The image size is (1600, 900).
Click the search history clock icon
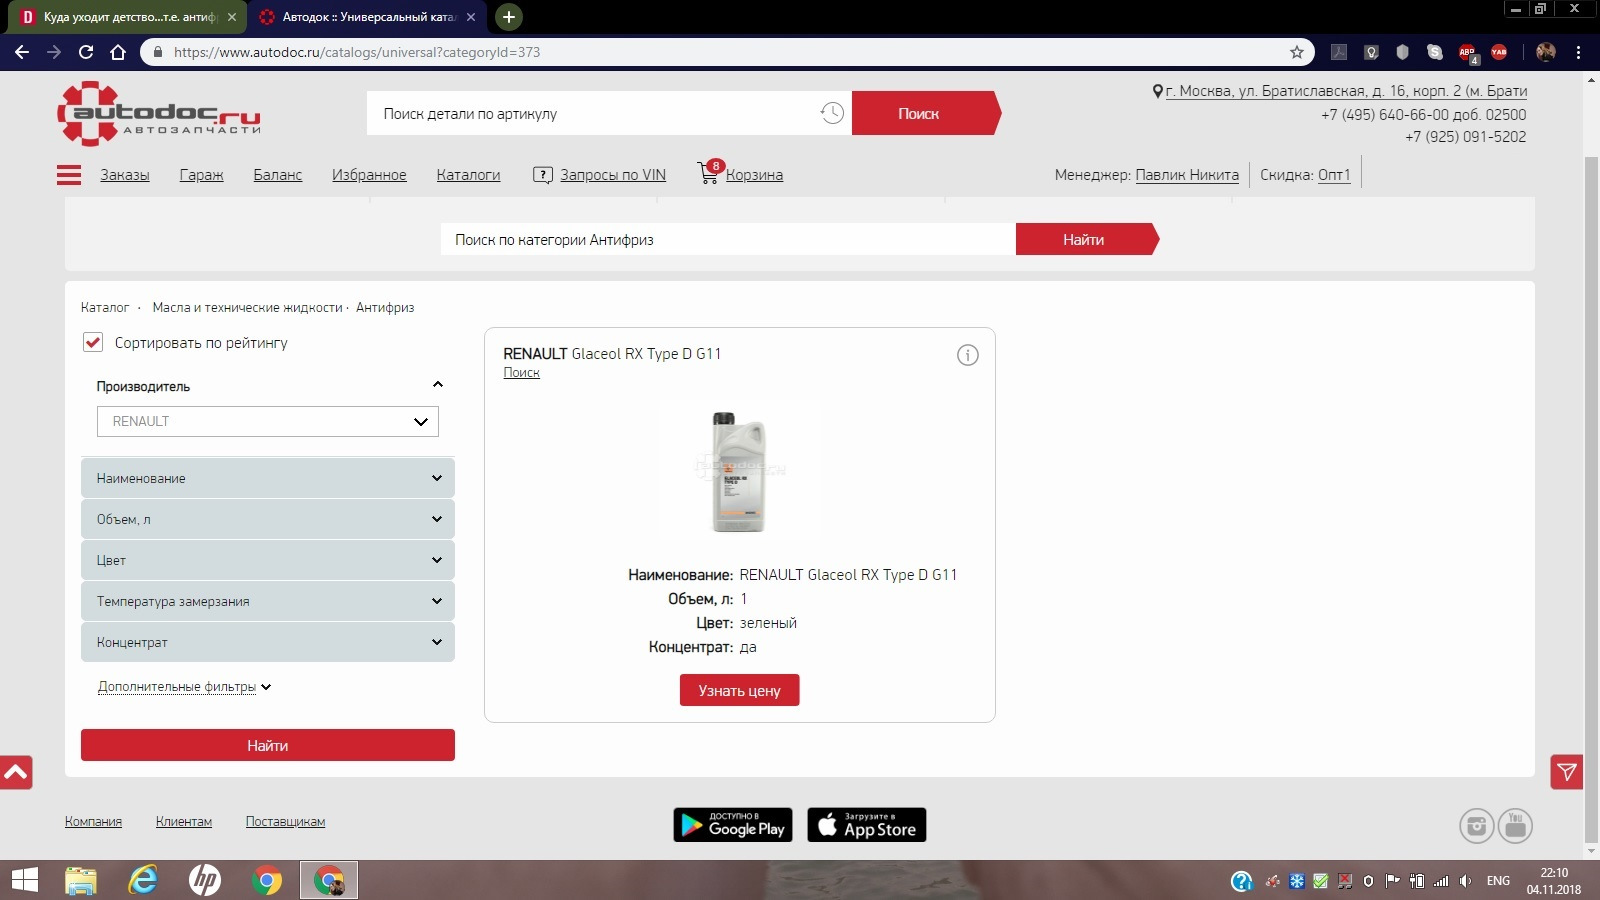[x=832, y=113]
